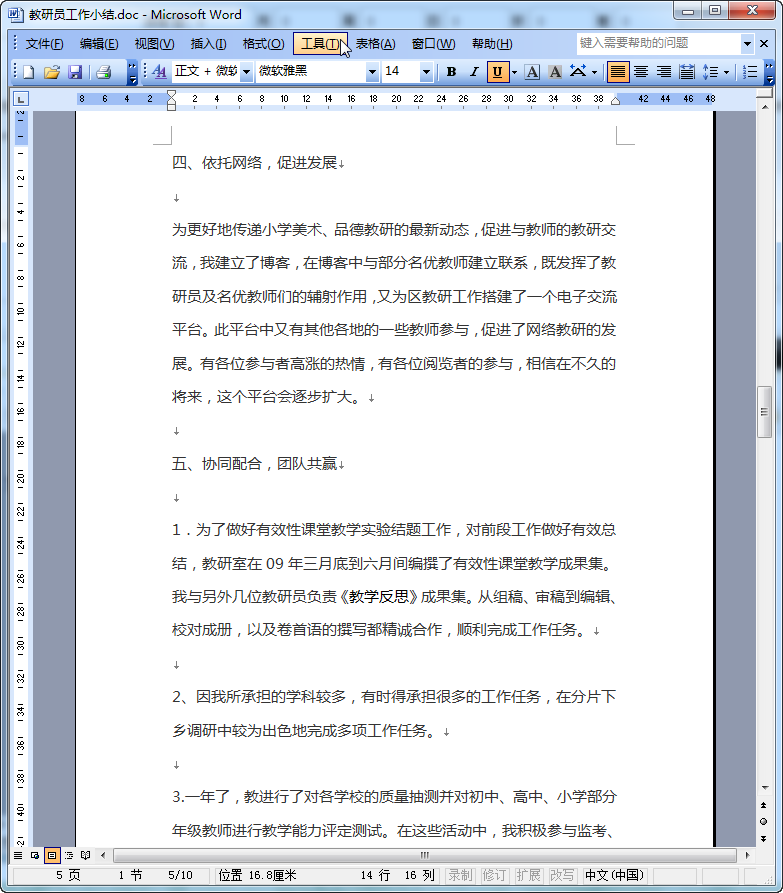Expand the style dropdown 正文 + 微软
This screenshot has width=783, height=893.
(247, 72)
